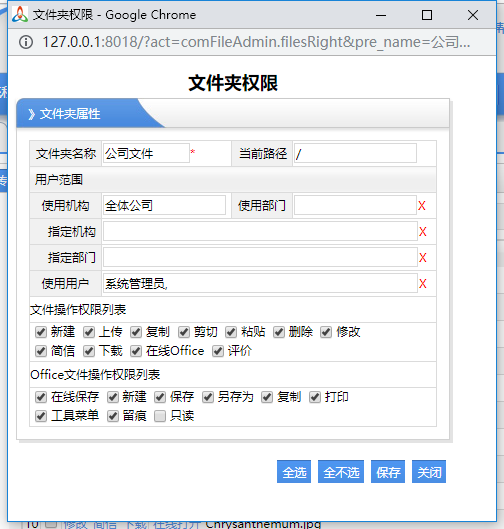Toggle the 在线Office permission checkbox

(x=136, y=351)
